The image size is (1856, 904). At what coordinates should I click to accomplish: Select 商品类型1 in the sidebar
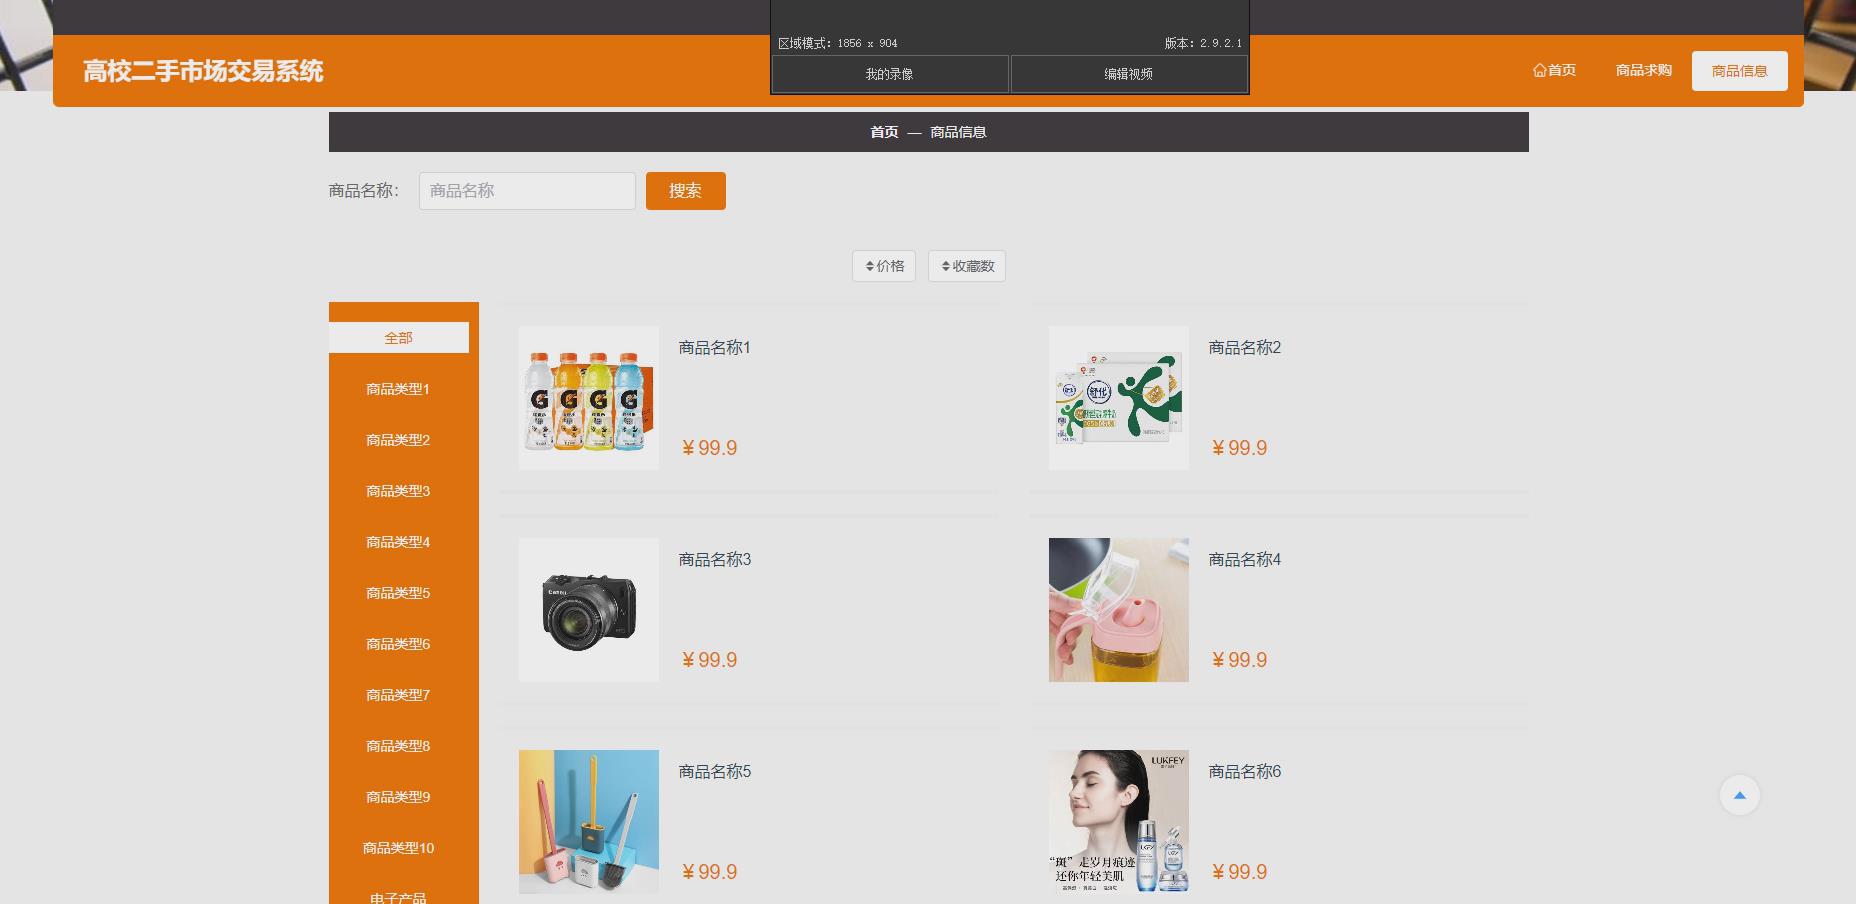coord(397,389)
